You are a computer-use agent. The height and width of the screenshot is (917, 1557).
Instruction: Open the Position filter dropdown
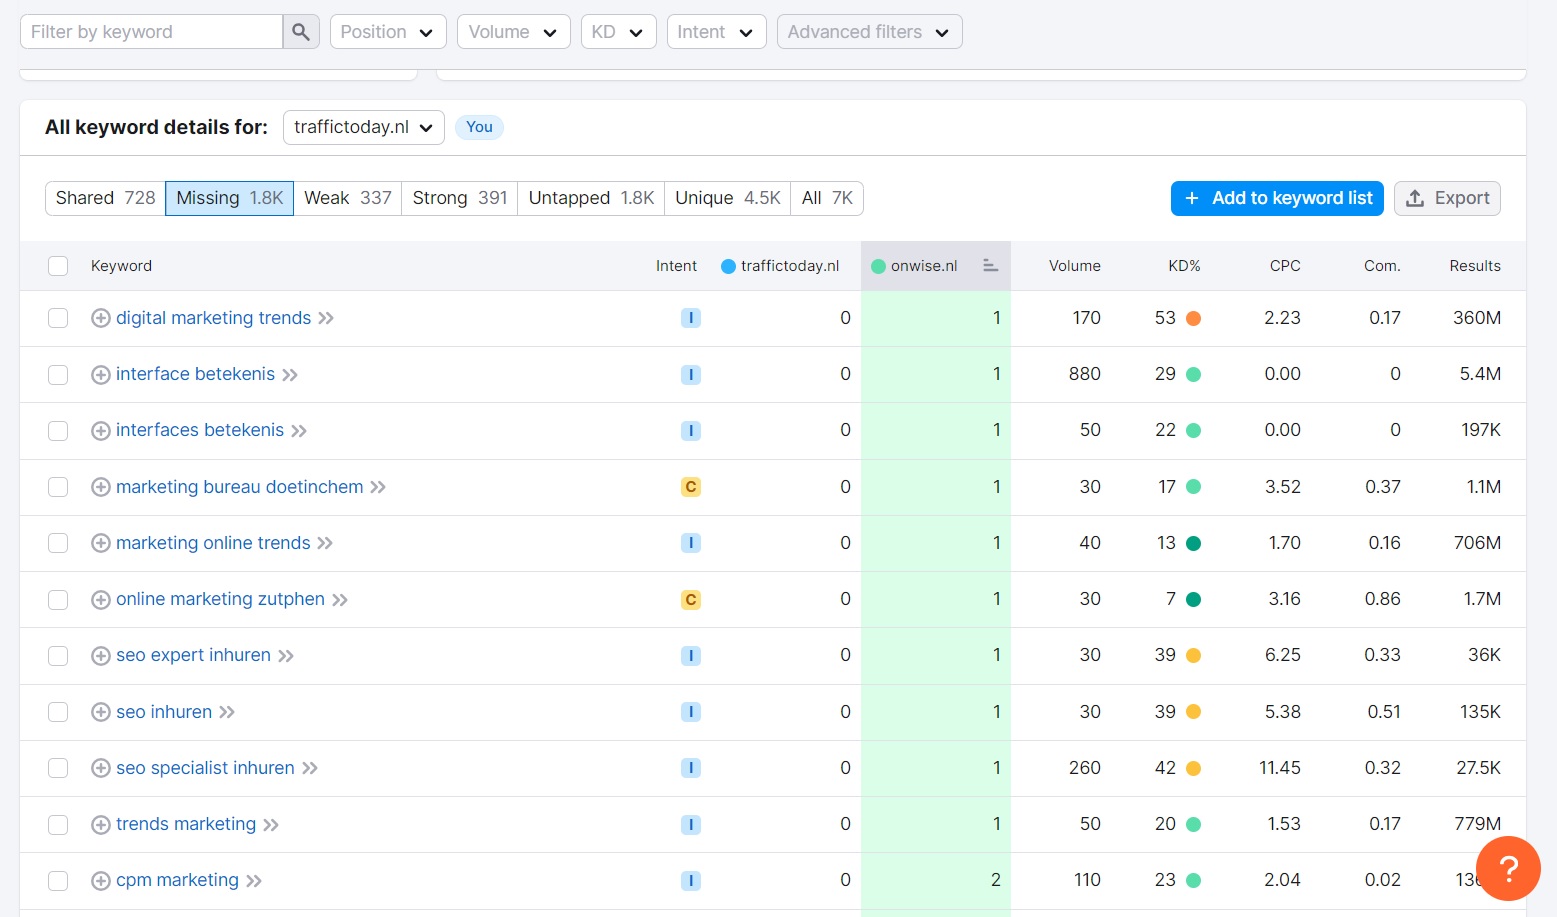pyautogui.click(x=388, y=32)
